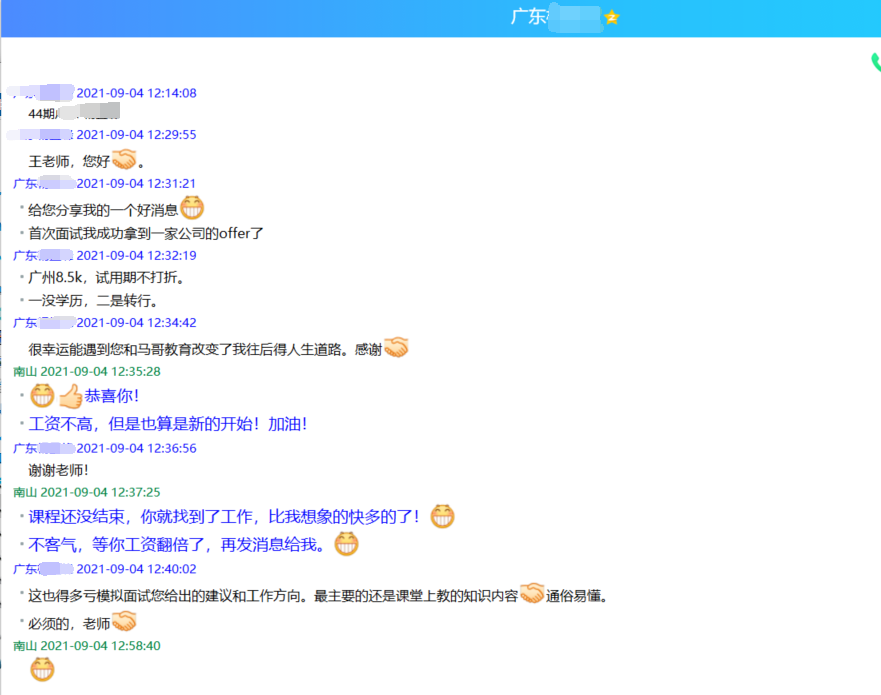Click the 谢谢老师! message
The height and width of the screenshot is (695, 881).
[58, 469]
